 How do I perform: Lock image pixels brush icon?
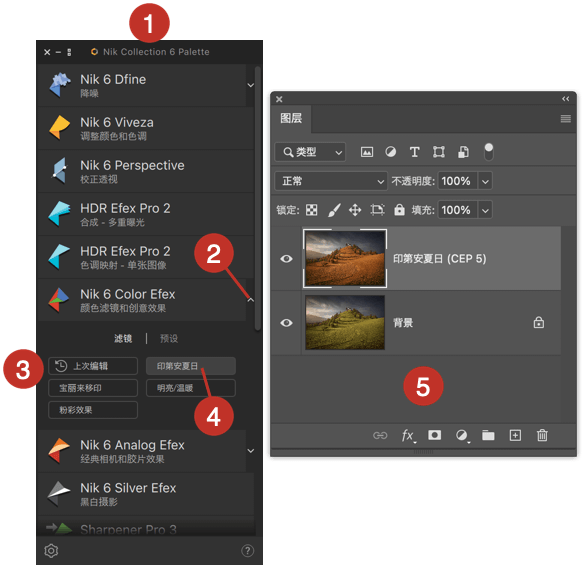pos(334,210)
